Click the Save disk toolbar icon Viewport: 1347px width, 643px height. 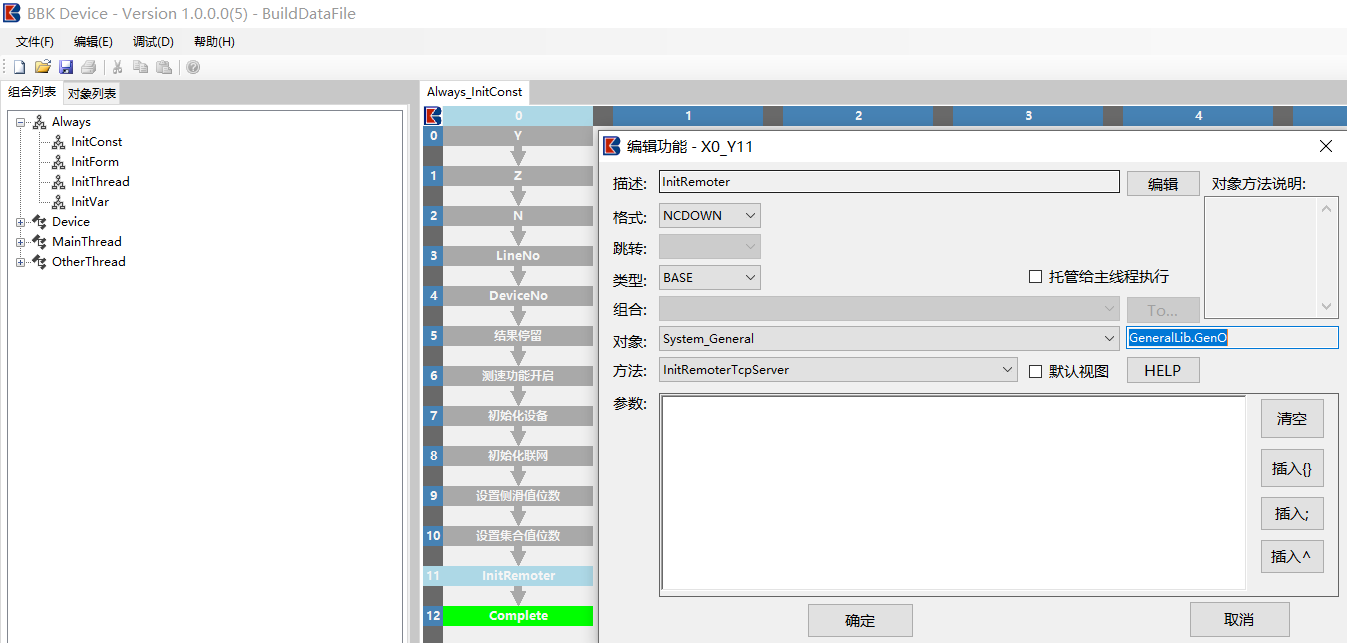pyautogui.click(x=66, y=67)
